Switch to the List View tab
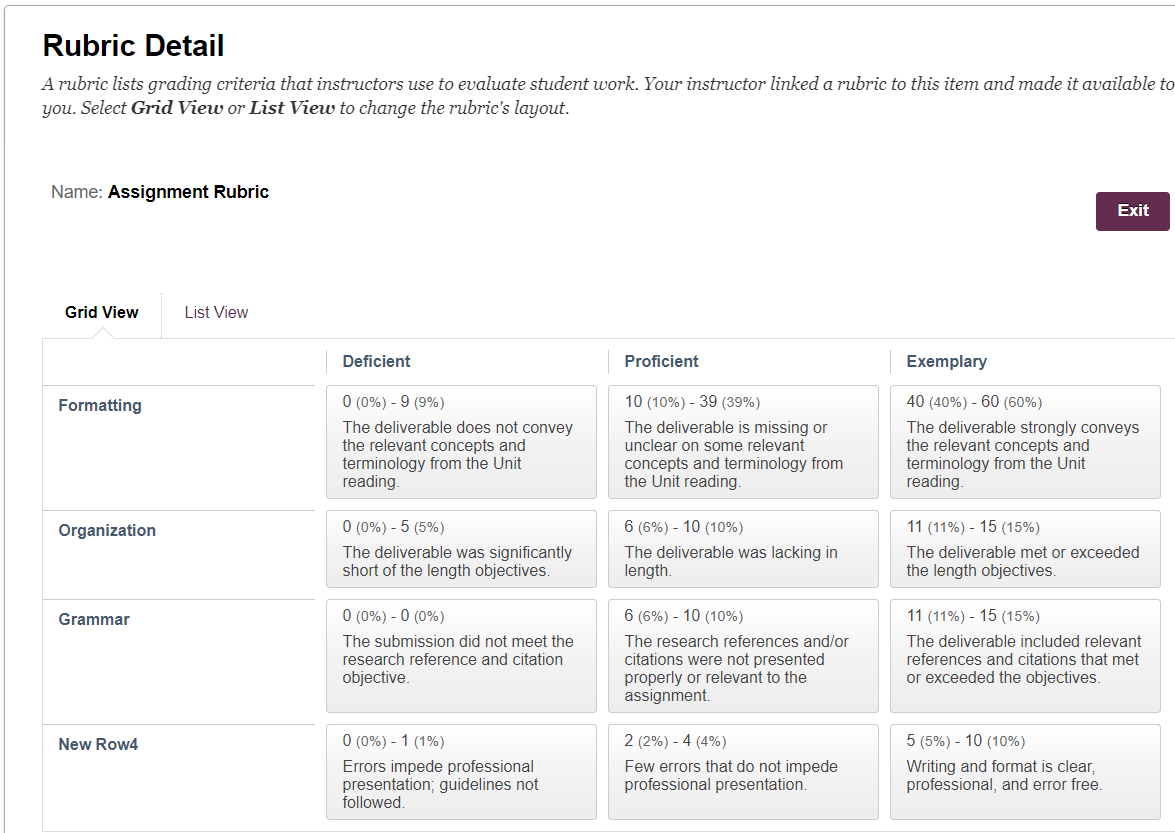 coord(216,313)
